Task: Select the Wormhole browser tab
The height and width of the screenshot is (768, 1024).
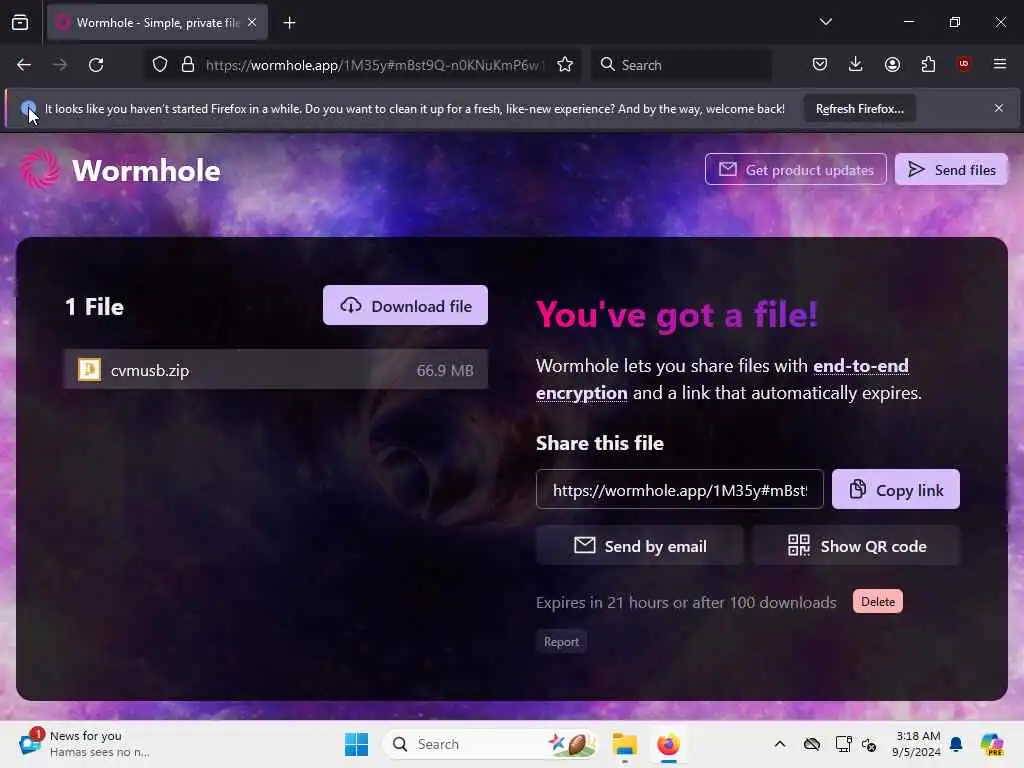Action: click(157, 23)
